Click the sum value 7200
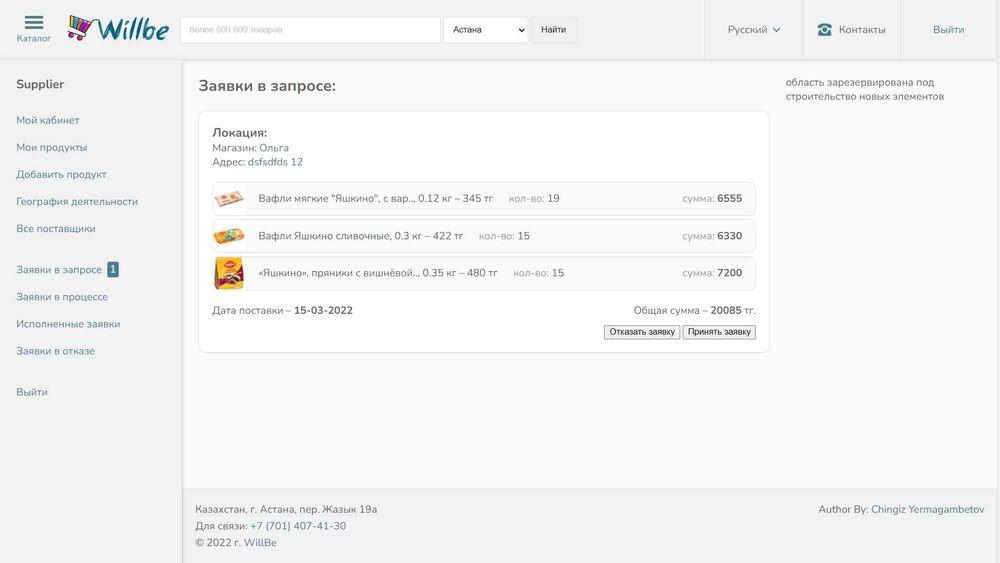1000x563 pixels. (x=730, y=273)
